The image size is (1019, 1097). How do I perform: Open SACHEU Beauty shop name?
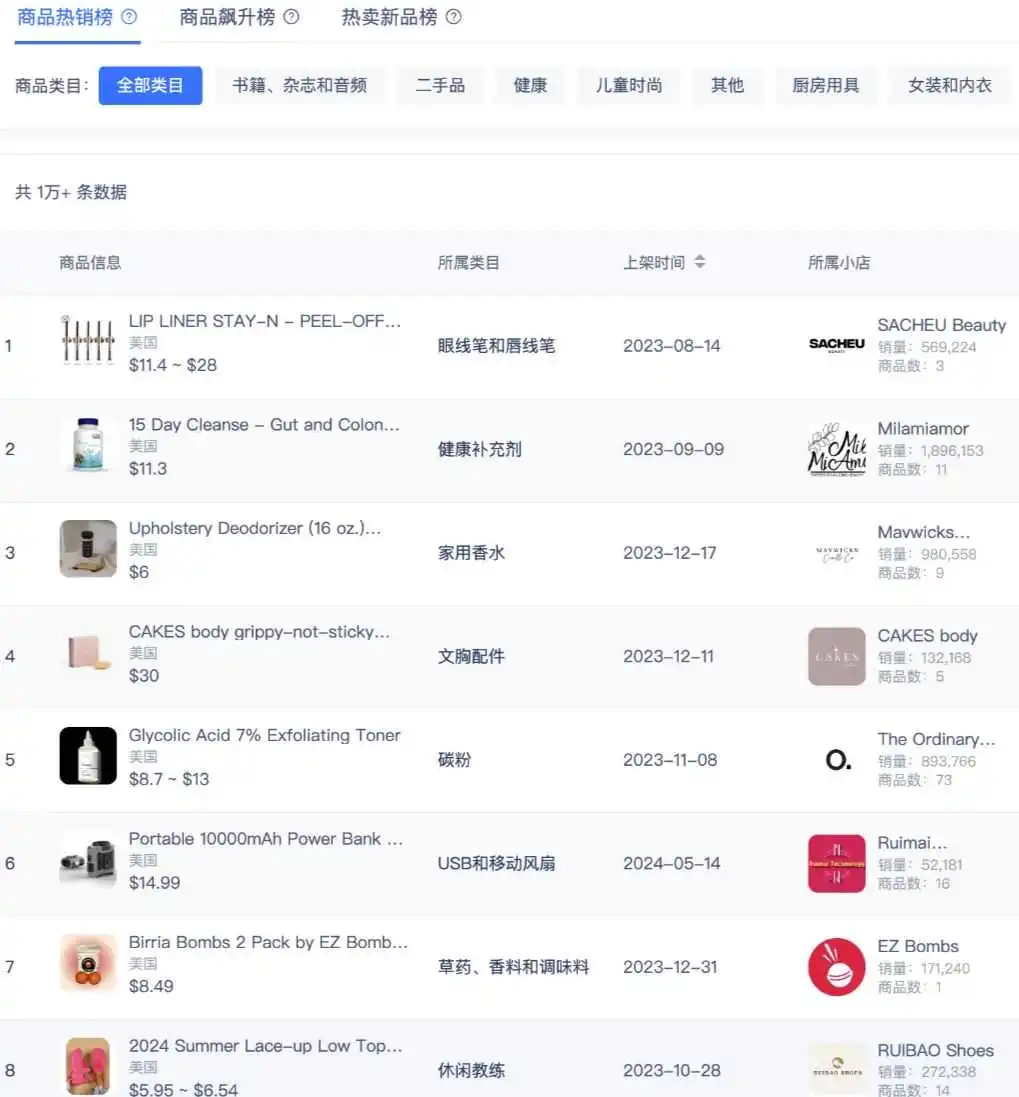941,325
